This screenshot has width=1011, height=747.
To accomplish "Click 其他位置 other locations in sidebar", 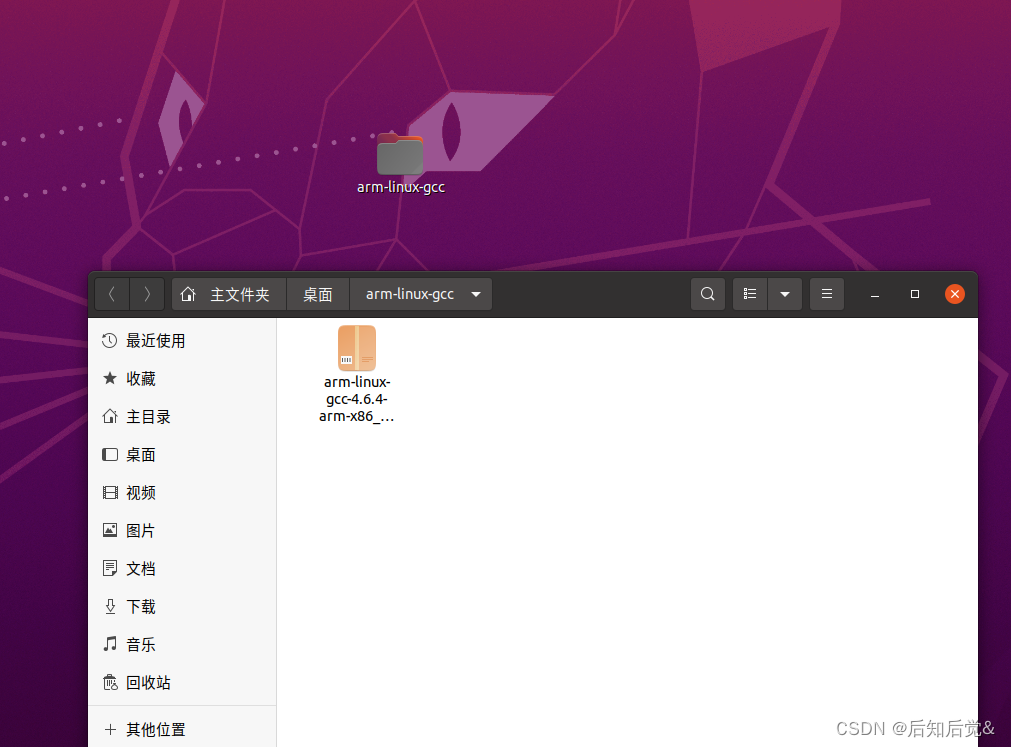I will 182,729.
